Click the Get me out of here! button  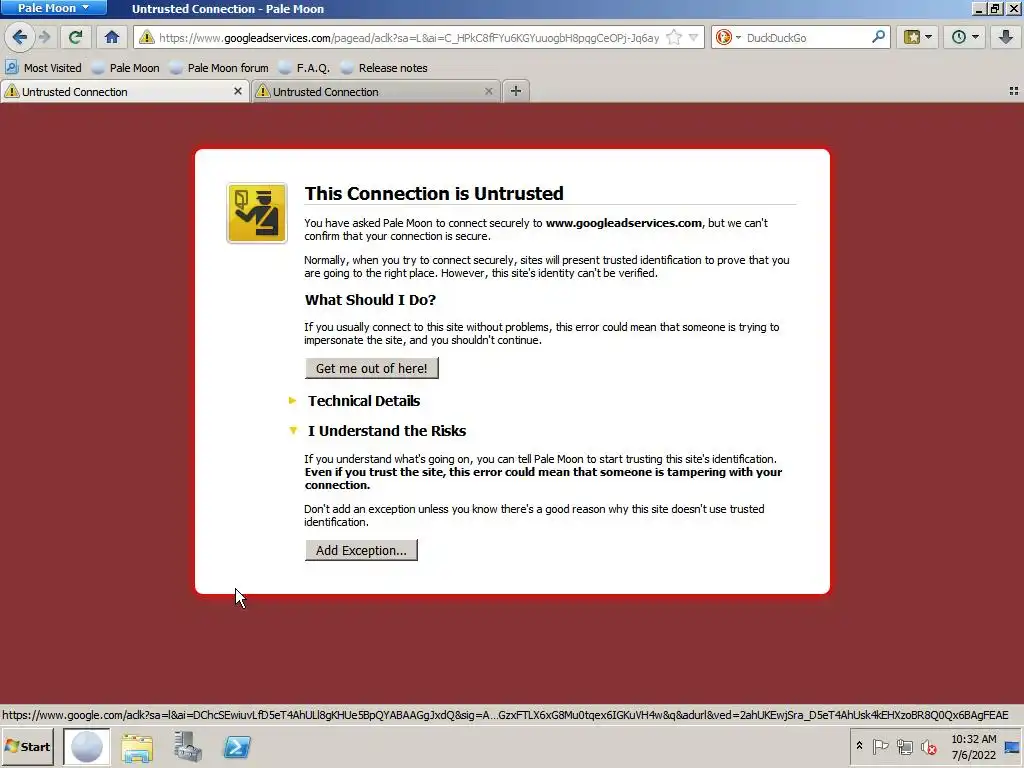point(372,368)
